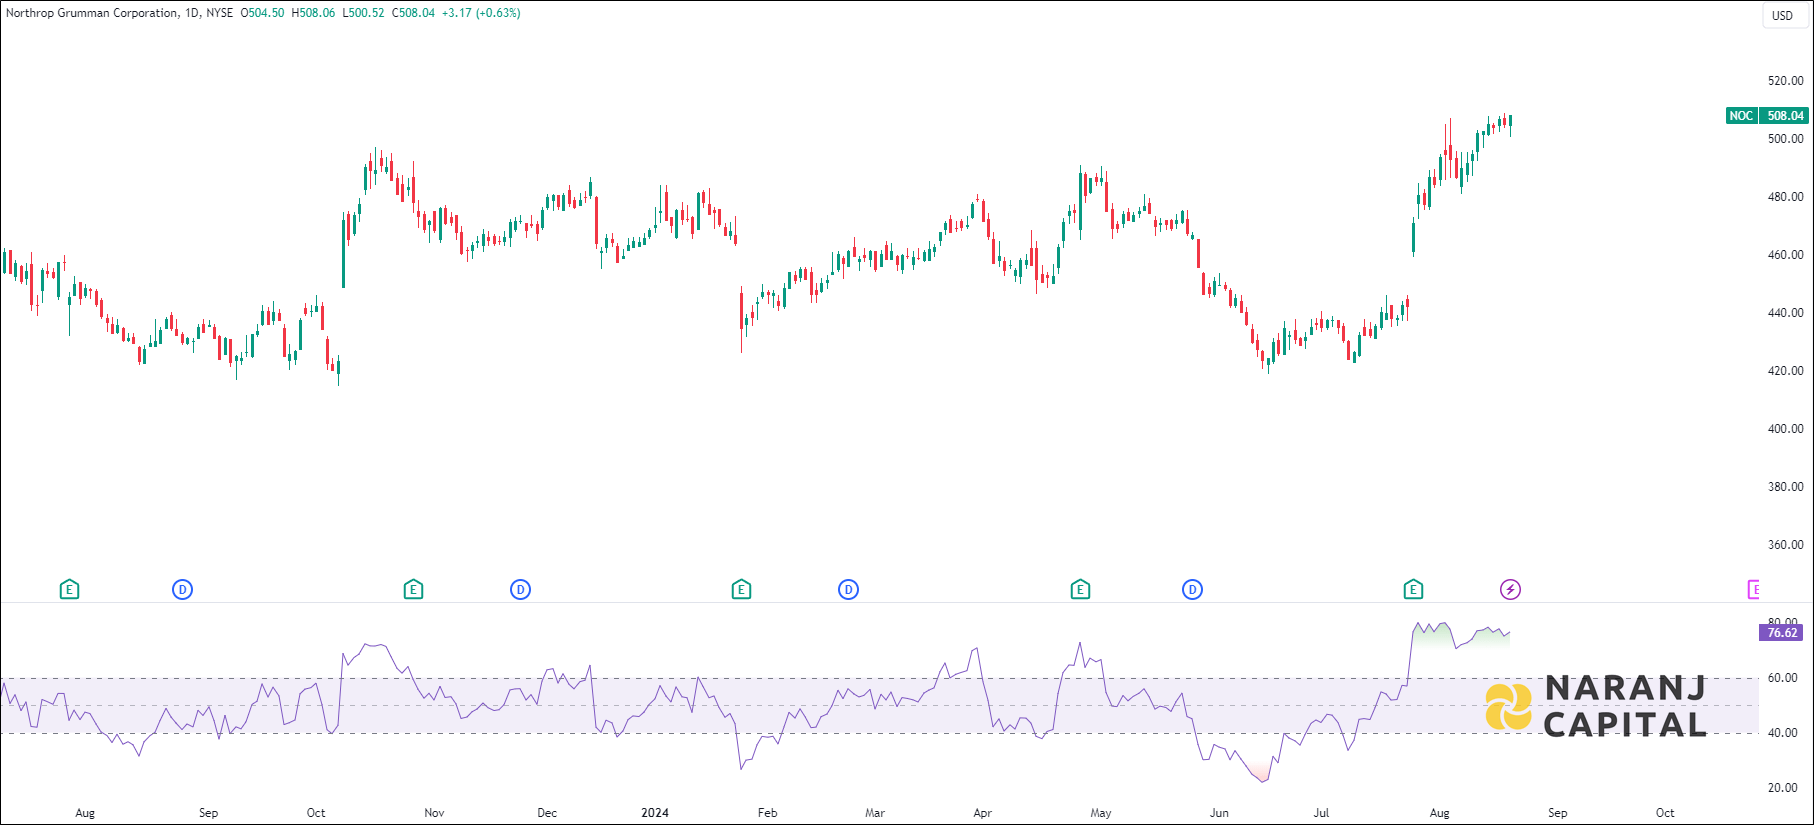Click the Mar label on time axis
Screen dimensions: 1814x825
pos(875,813)
